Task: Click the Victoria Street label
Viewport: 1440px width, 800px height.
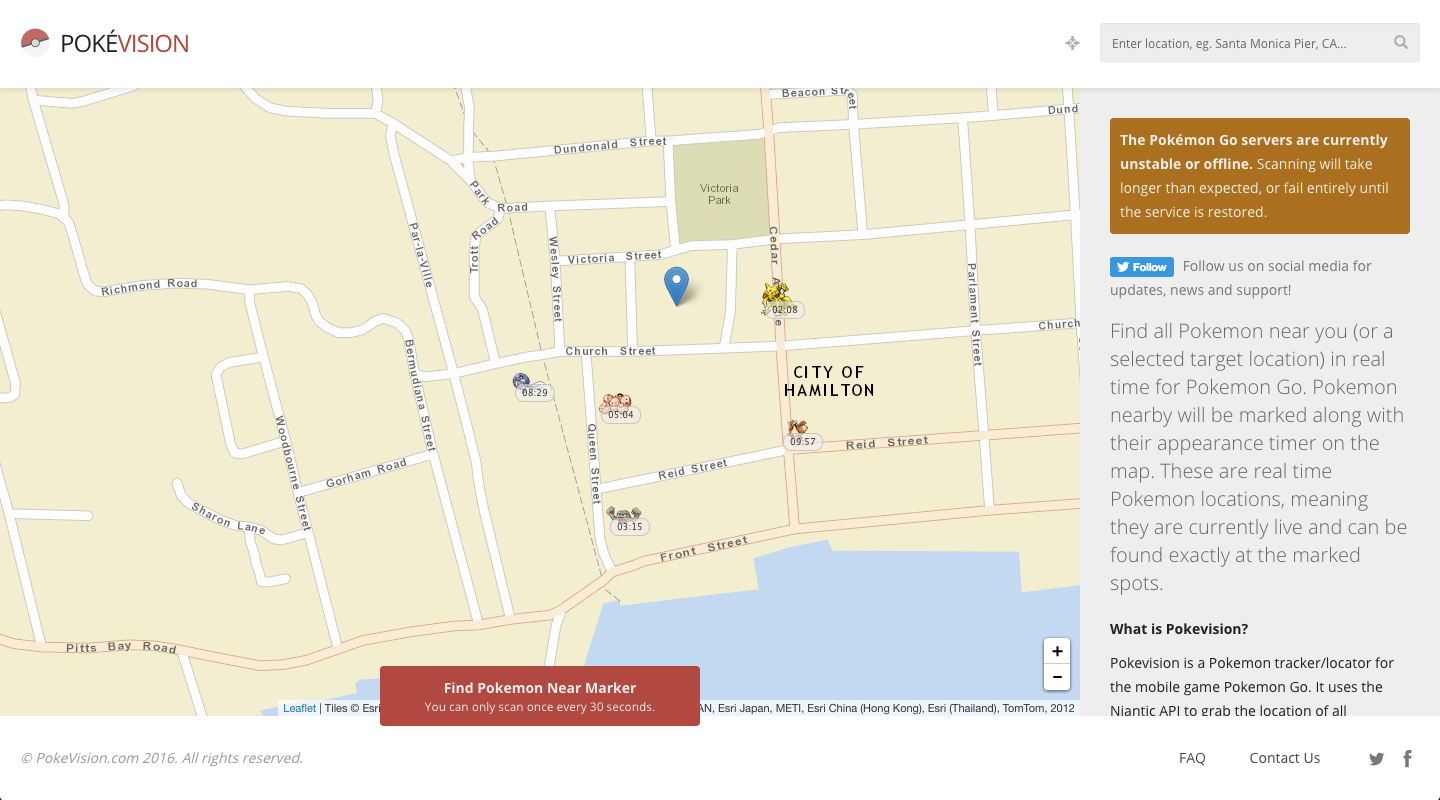Action: pos(615,257)
